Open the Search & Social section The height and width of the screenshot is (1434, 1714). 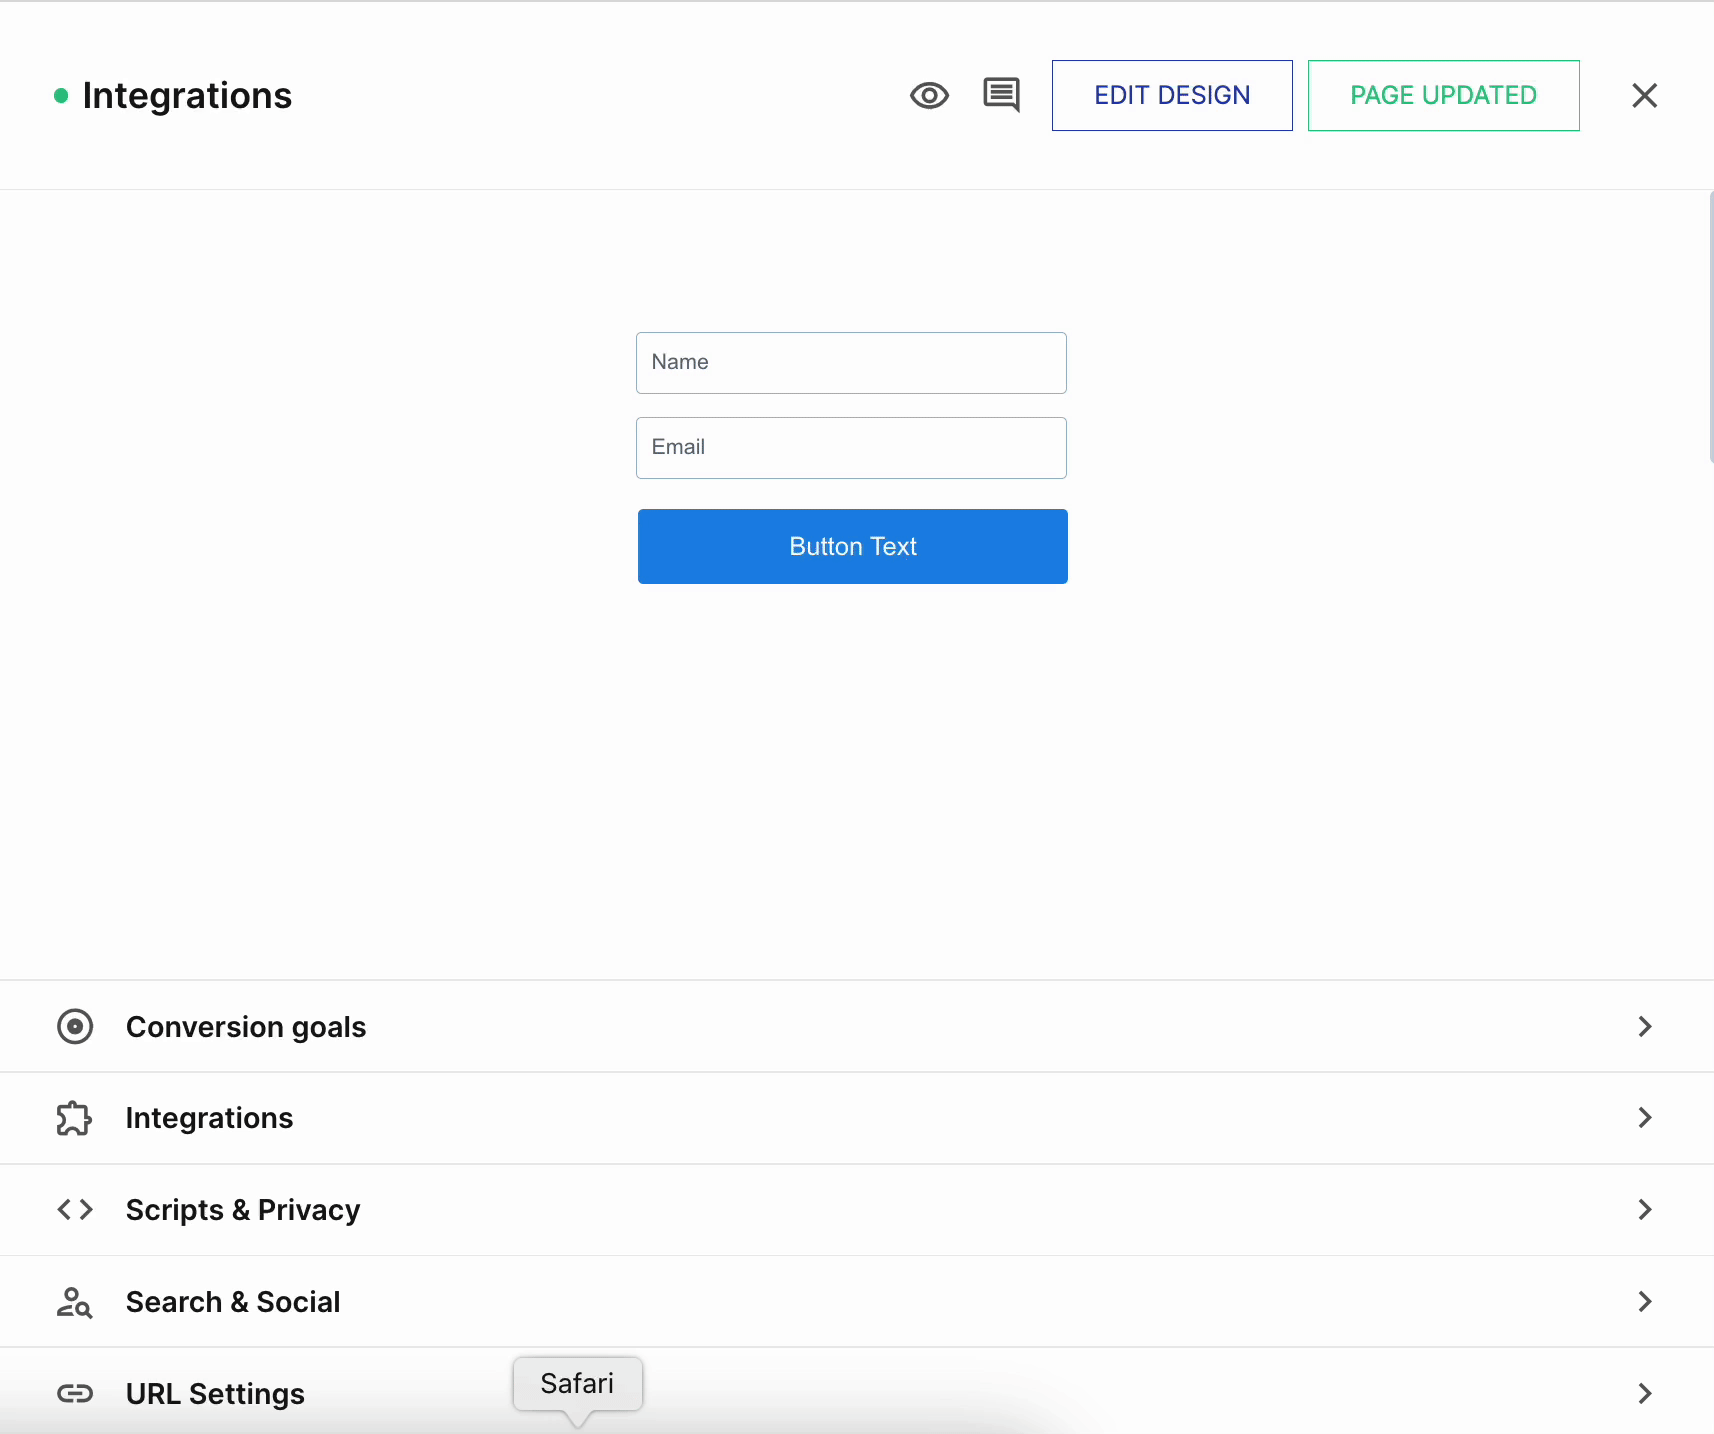[x=233, y=1302]
